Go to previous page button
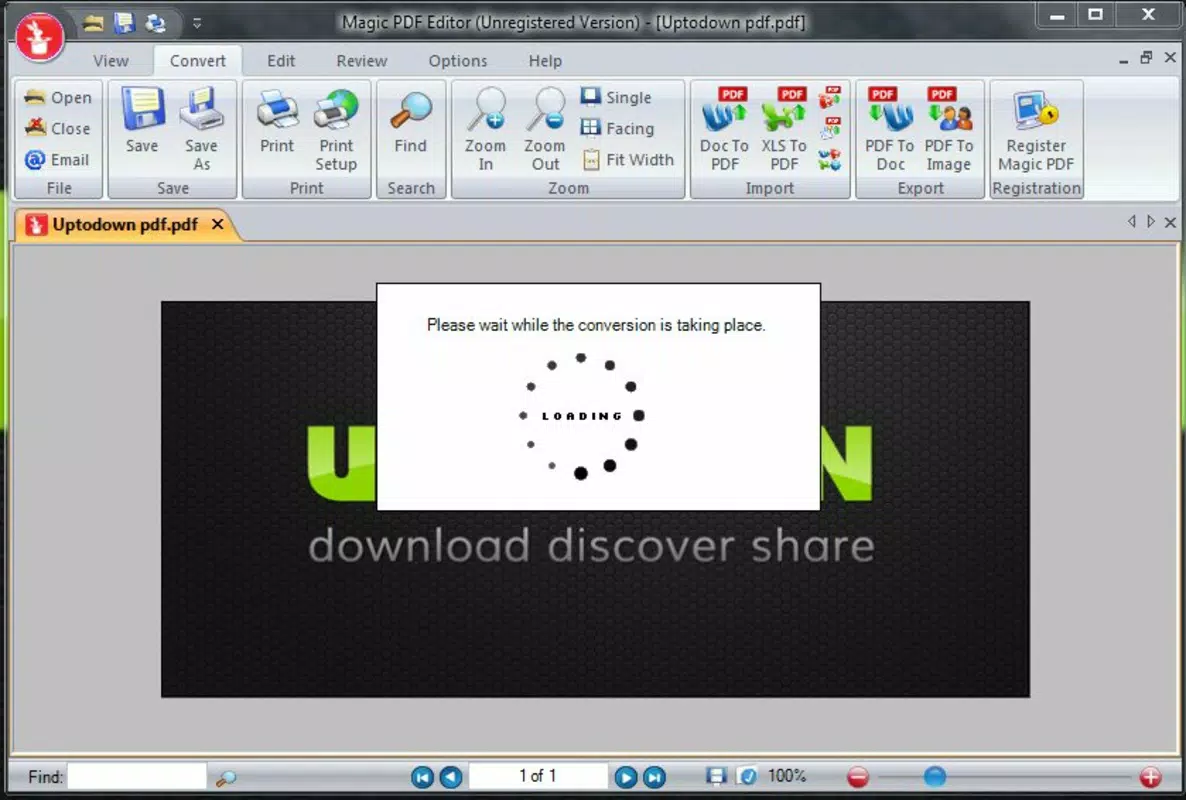The height and width of the screenshot is (800, 1186). coord(451,777)
